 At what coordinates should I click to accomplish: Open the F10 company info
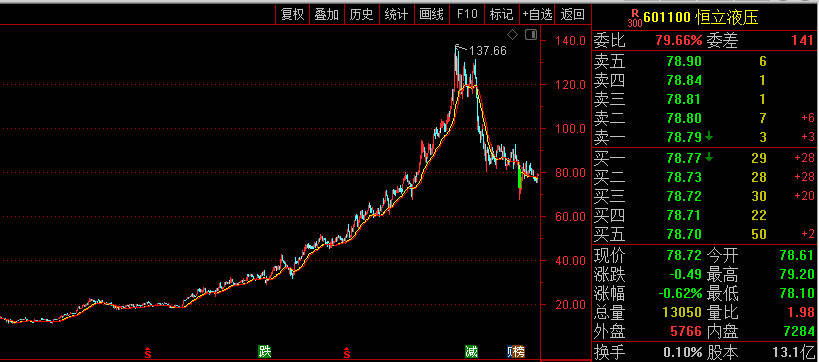point(467,14)
